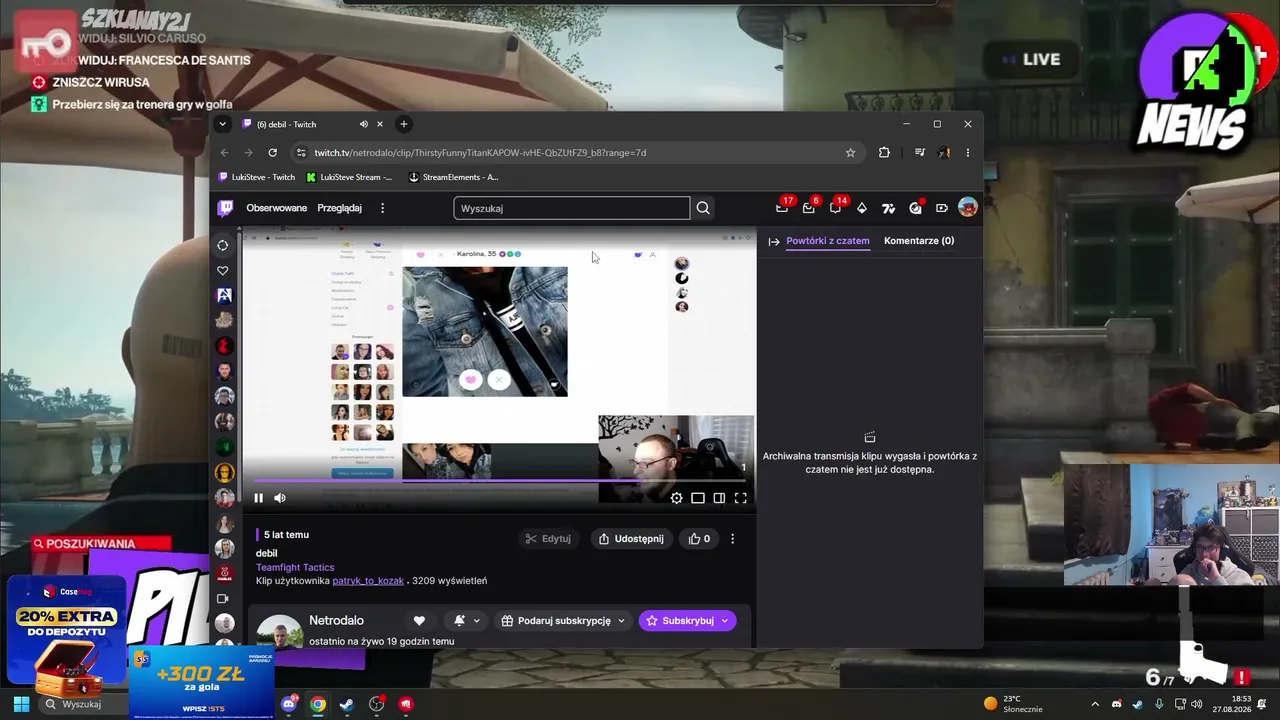Open LukiSteve - Twitch bookmark
This screenshot has height=720, width=1280.
[257, 177]
